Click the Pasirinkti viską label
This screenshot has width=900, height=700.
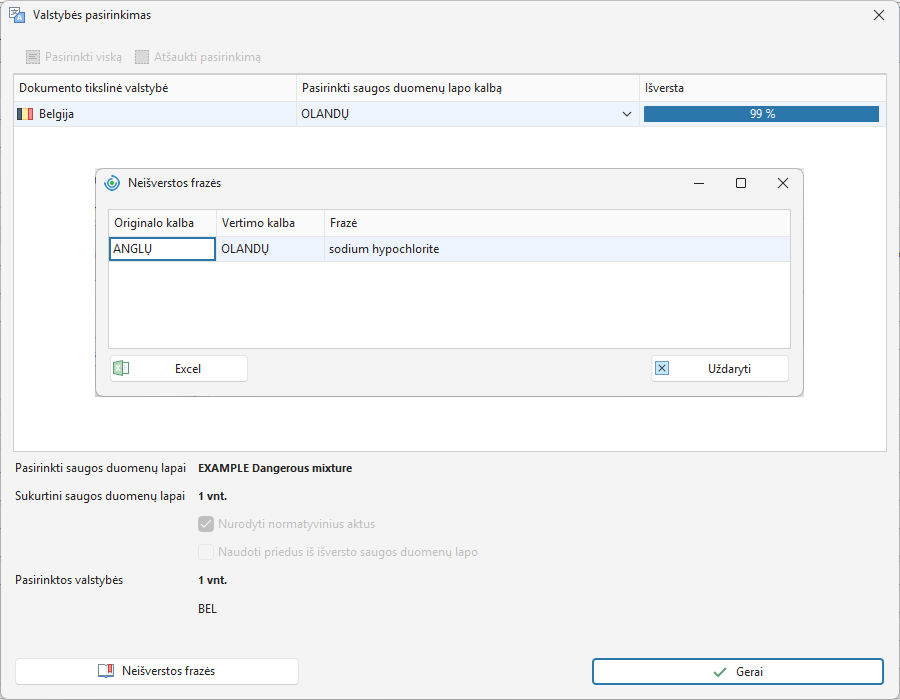pos(83,57)
